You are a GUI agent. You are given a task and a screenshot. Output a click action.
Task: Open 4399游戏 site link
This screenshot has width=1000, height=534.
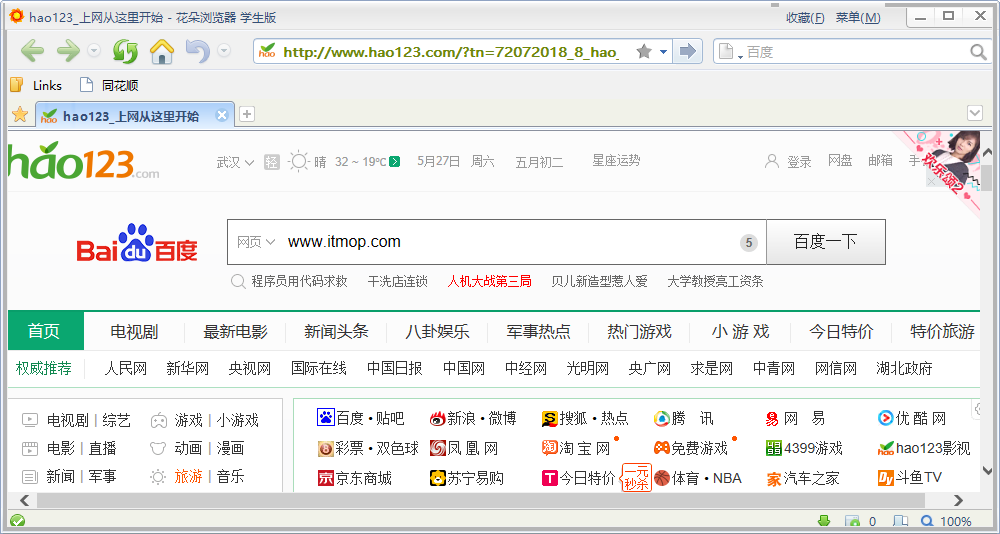804,449
